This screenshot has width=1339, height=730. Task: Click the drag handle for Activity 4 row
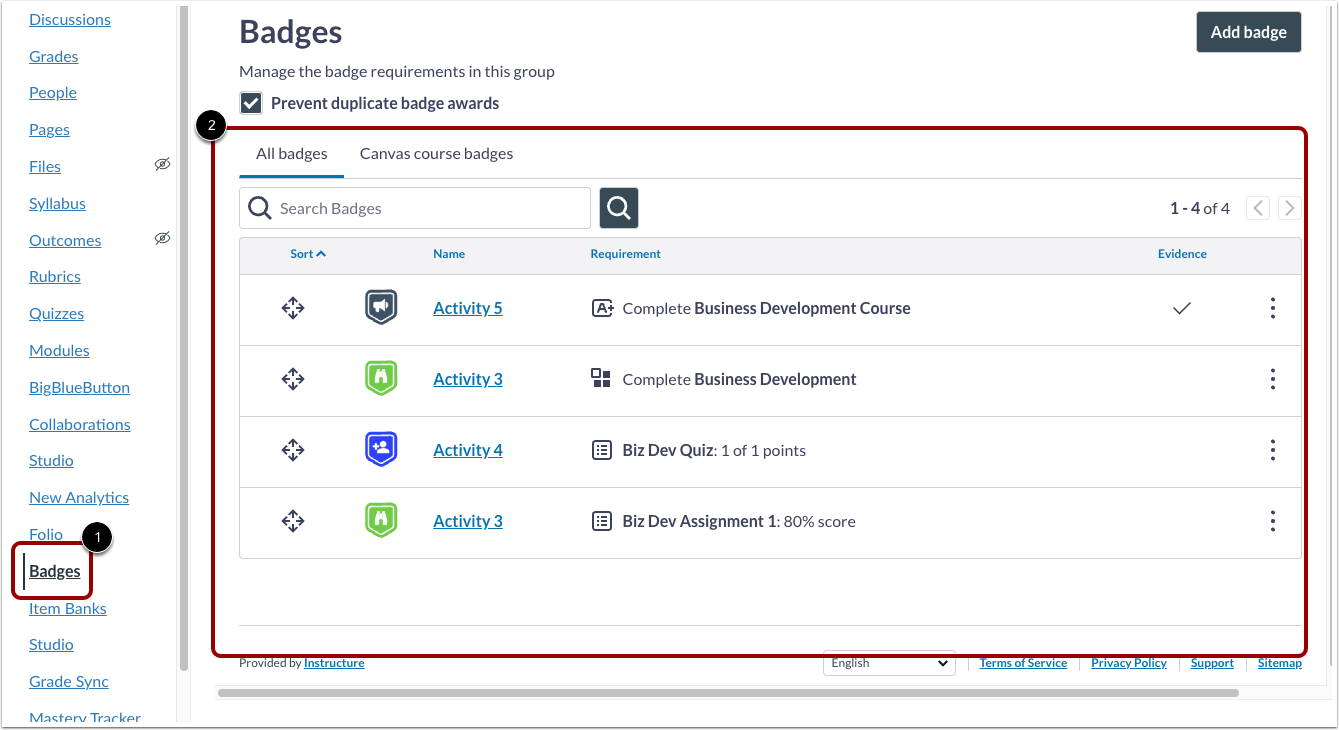click(292, 450)
